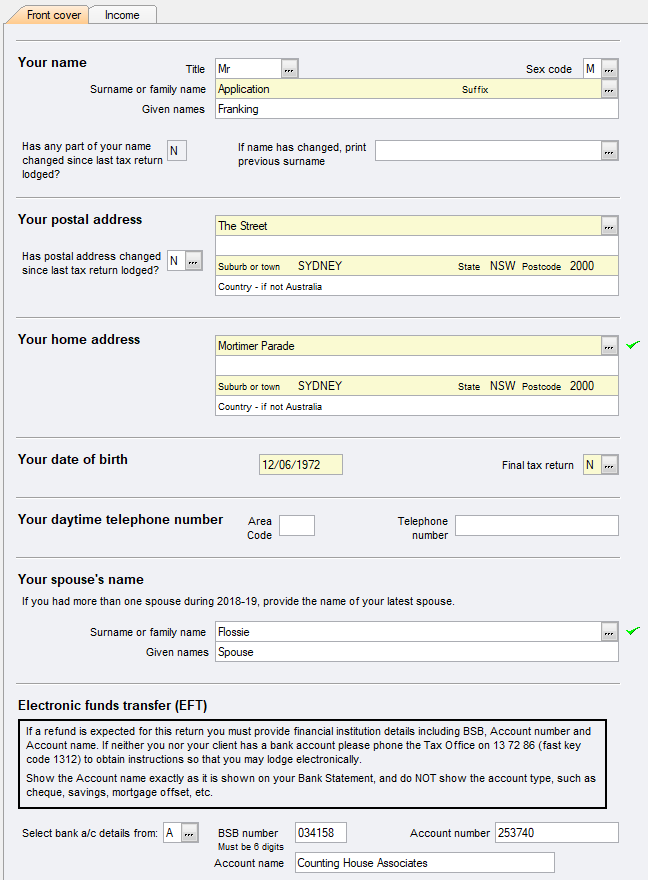Viewport: 648px width, 880px height.
Task: Click the date of birth field showing 12/06/1972
Action: pos(299,464)
